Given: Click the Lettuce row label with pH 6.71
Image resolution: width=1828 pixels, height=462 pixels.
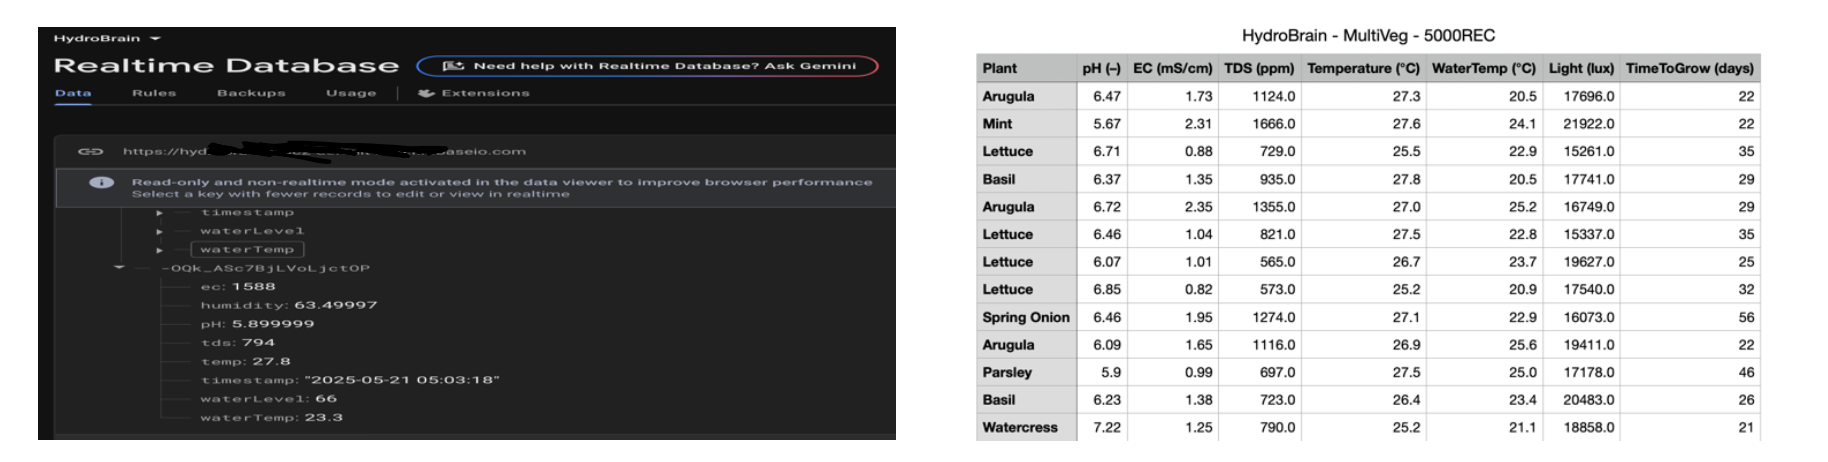Looking at the screenshot, I should [x=1008, y=151].
